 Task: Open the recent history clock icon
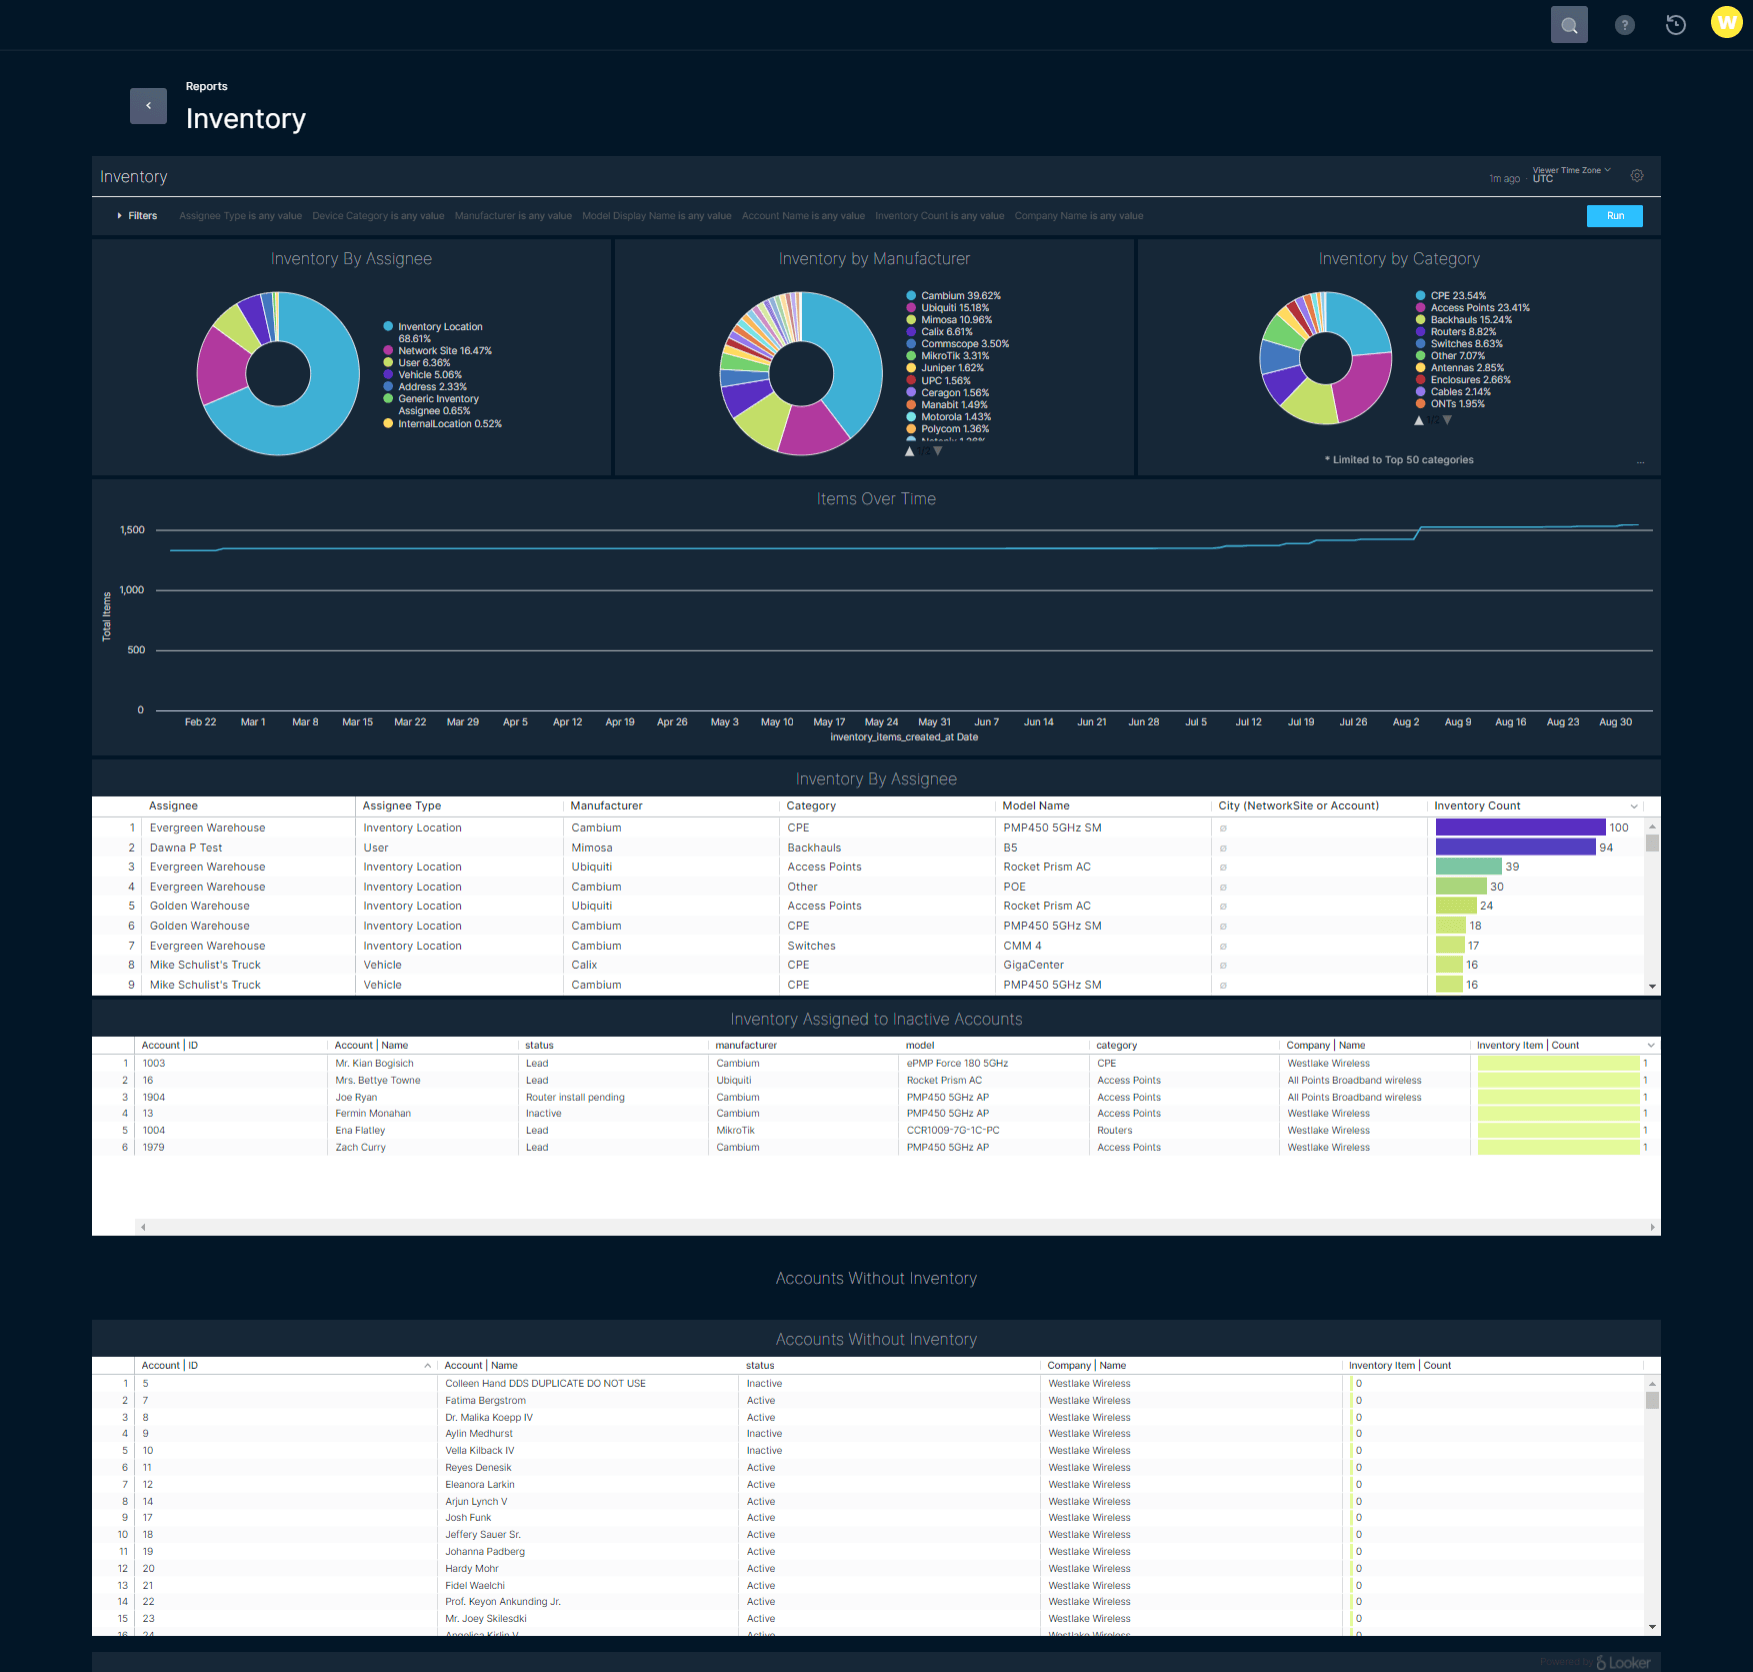point(1676,25)
